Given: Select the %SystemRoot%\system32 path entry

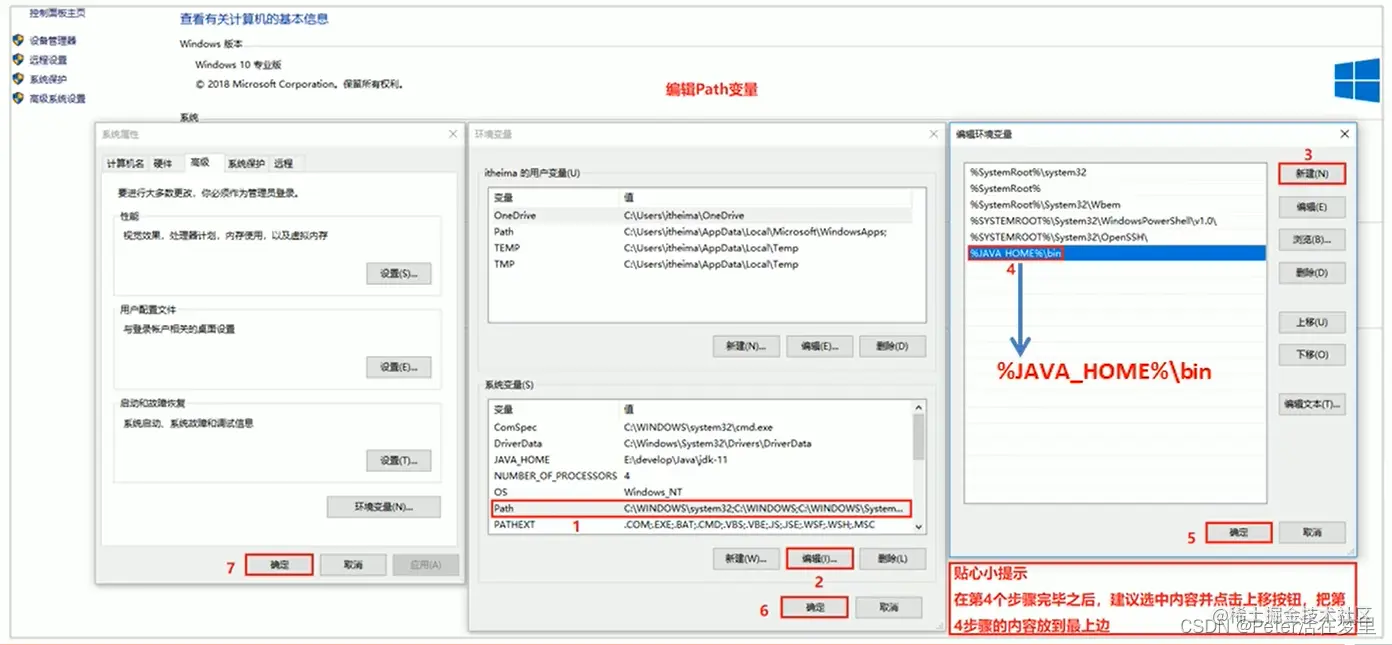Looking at the screenshot, I should (x=1115, y=172).
